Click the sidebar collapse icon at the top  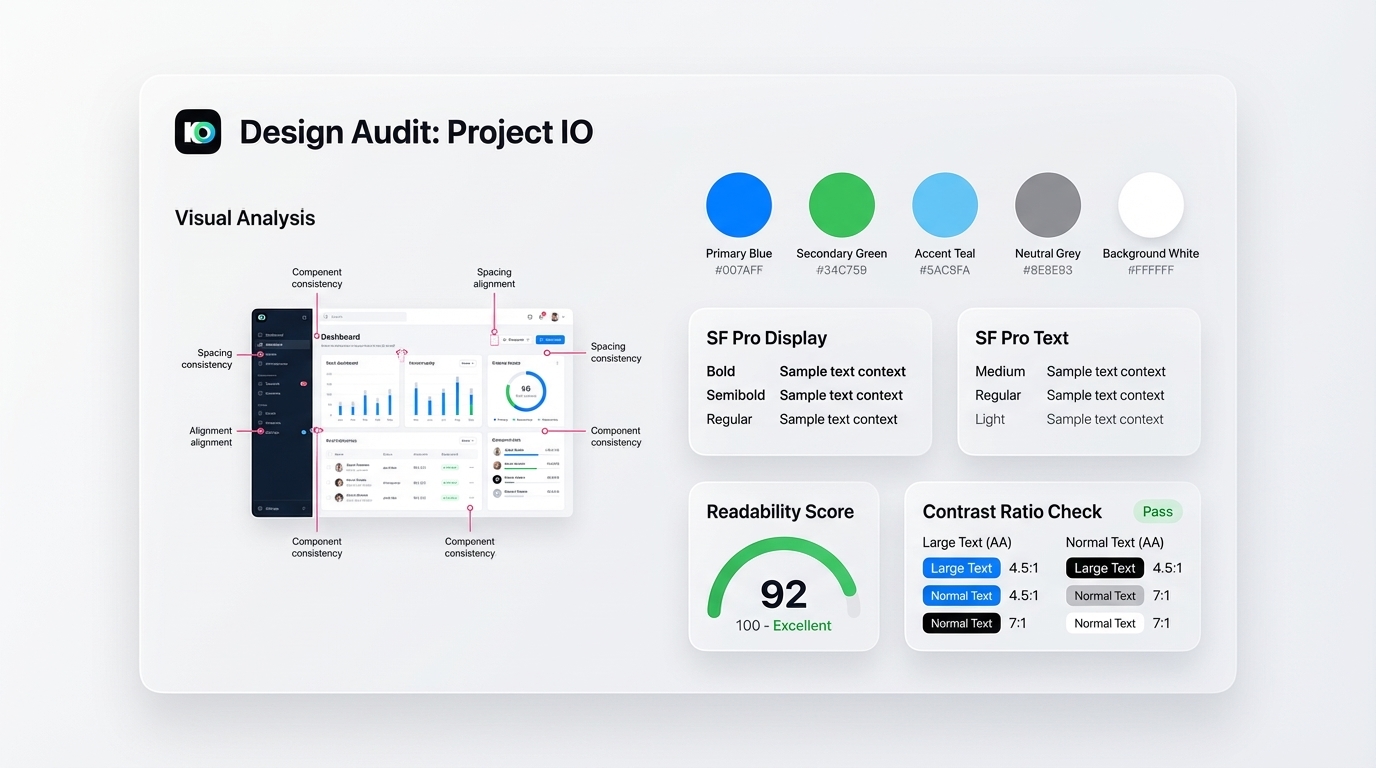pos(304,317)
